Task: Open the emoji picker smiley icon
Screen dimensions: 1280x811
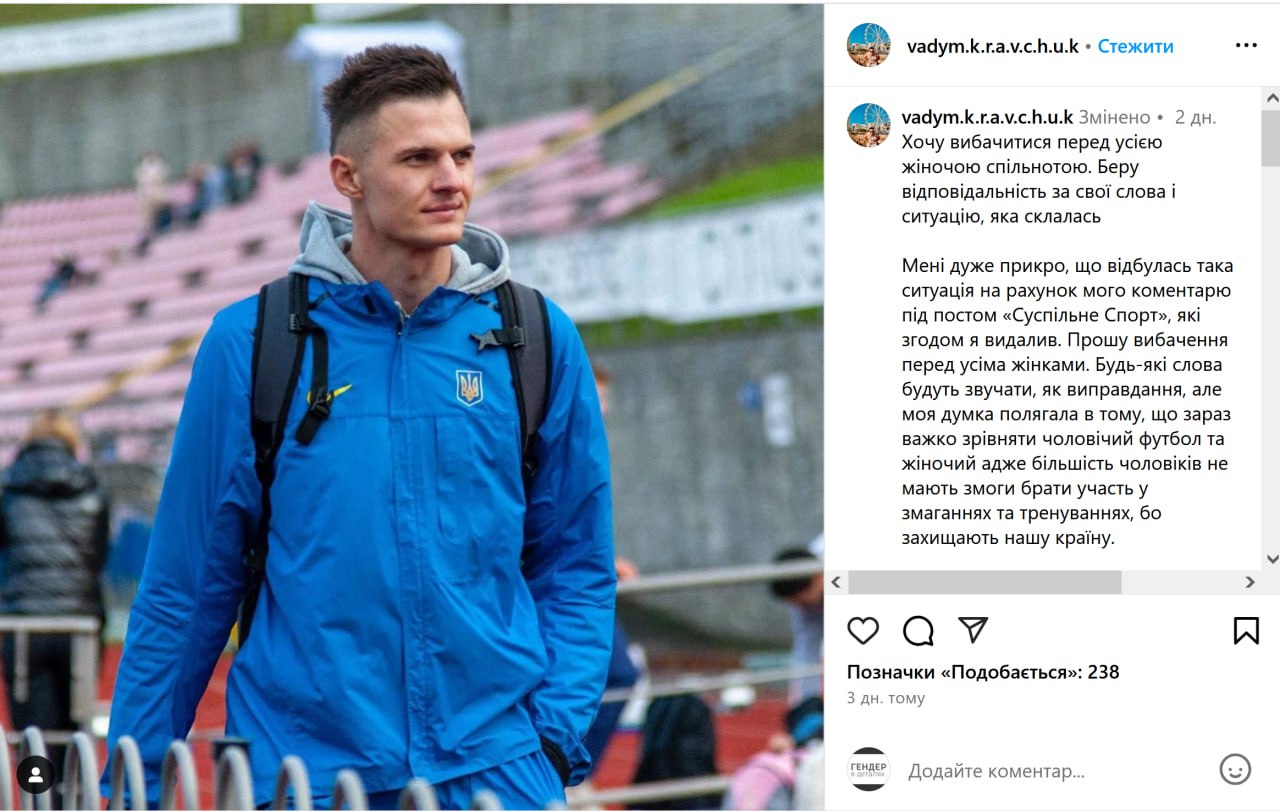Action: point(1236,769)
